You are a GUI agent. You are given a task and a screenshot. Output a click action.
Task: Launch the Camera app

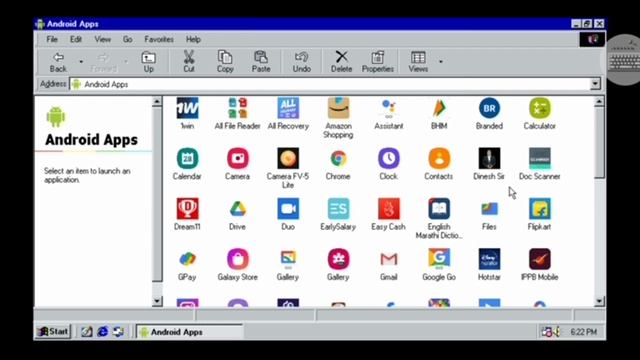coord(238,158)
